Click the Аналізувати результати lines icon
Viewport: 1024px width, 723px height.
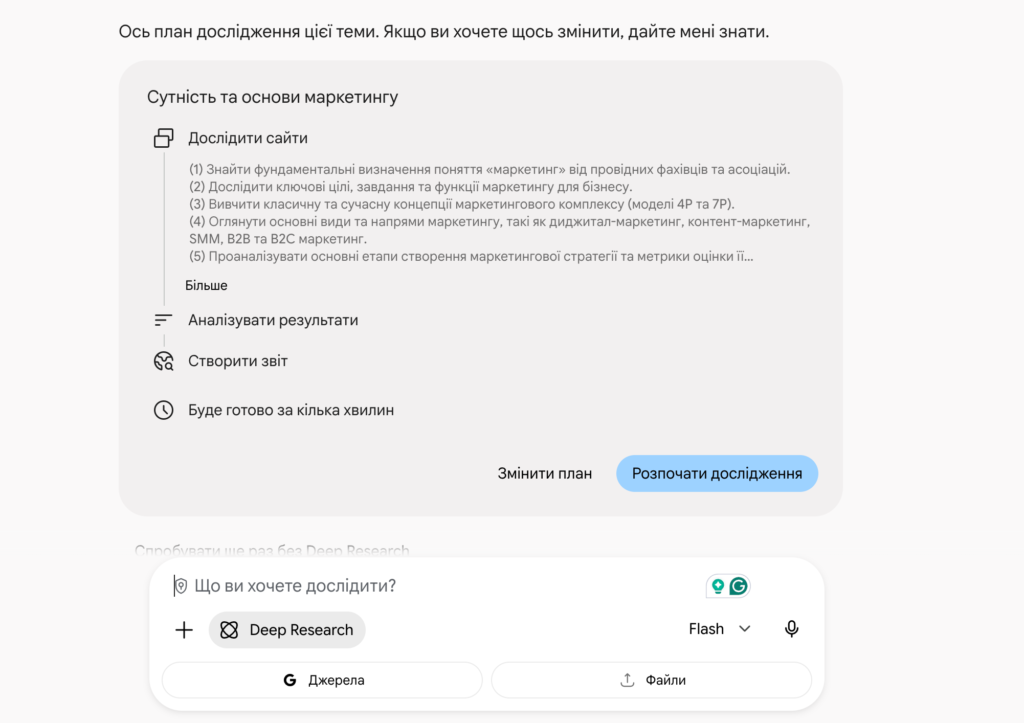click(x=163, y=320)
